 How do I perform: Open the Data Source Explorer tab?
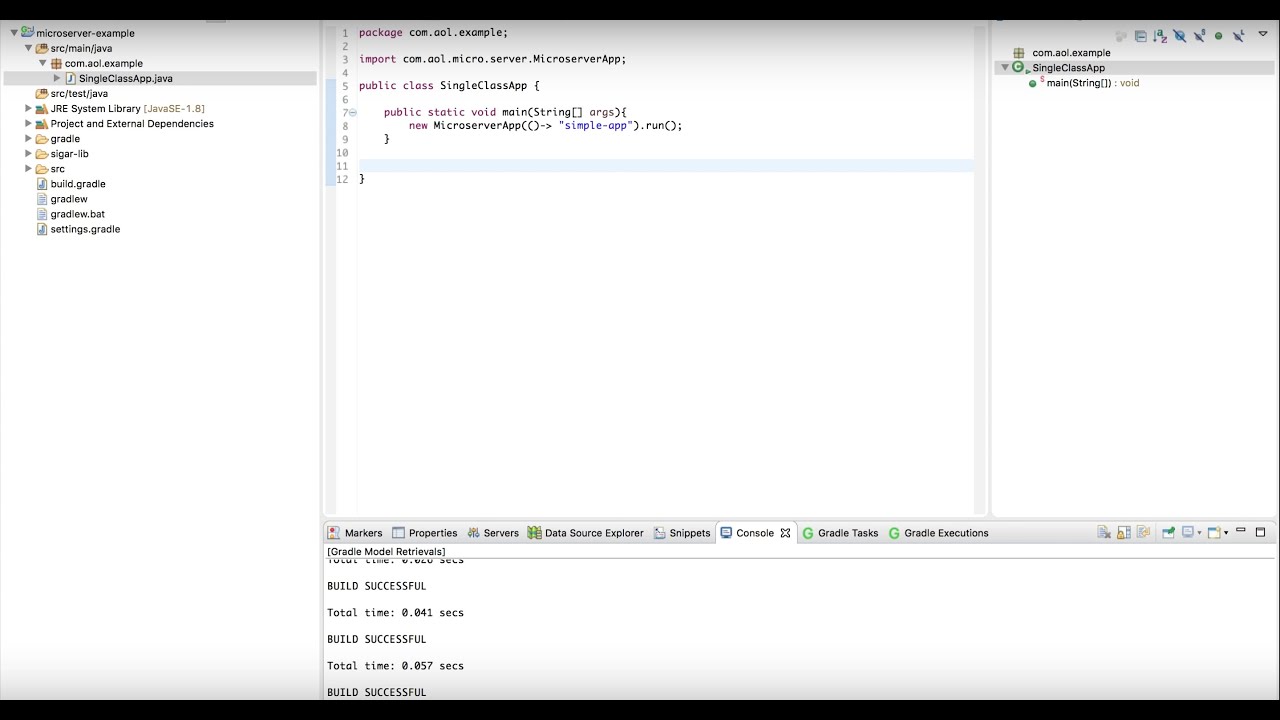pos(586,533)
